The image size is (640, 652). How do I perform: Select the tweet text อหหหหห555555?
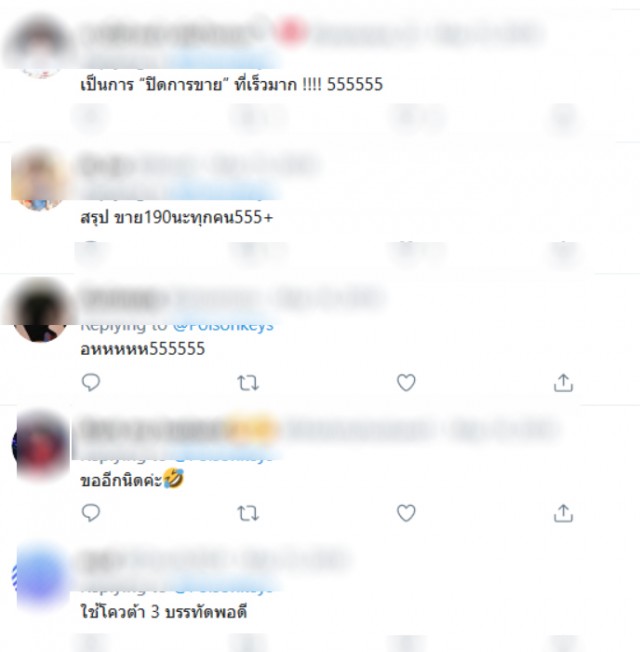tap(142, 348)
